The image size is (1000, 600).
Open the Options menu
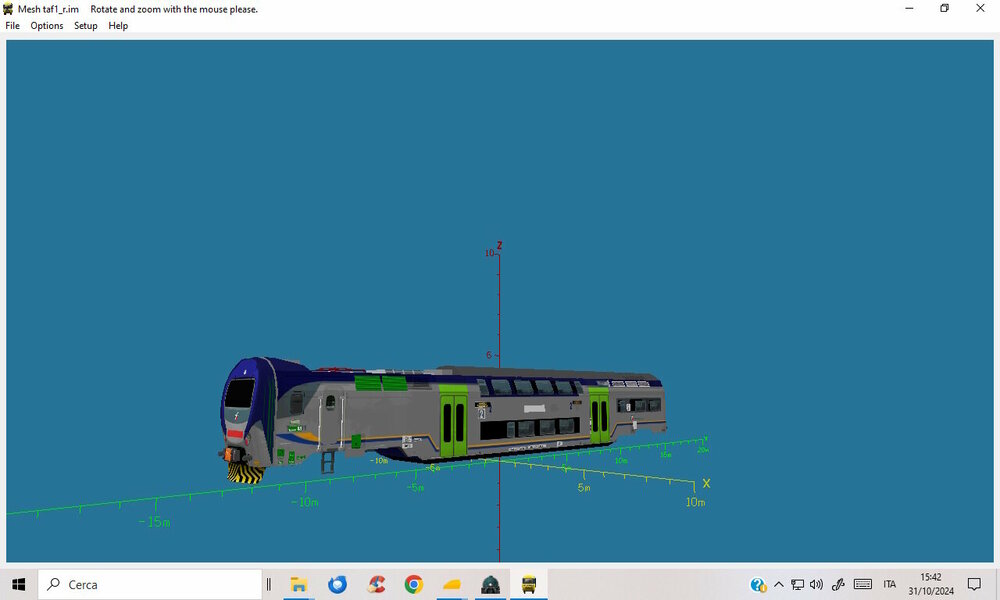point(47,26)
